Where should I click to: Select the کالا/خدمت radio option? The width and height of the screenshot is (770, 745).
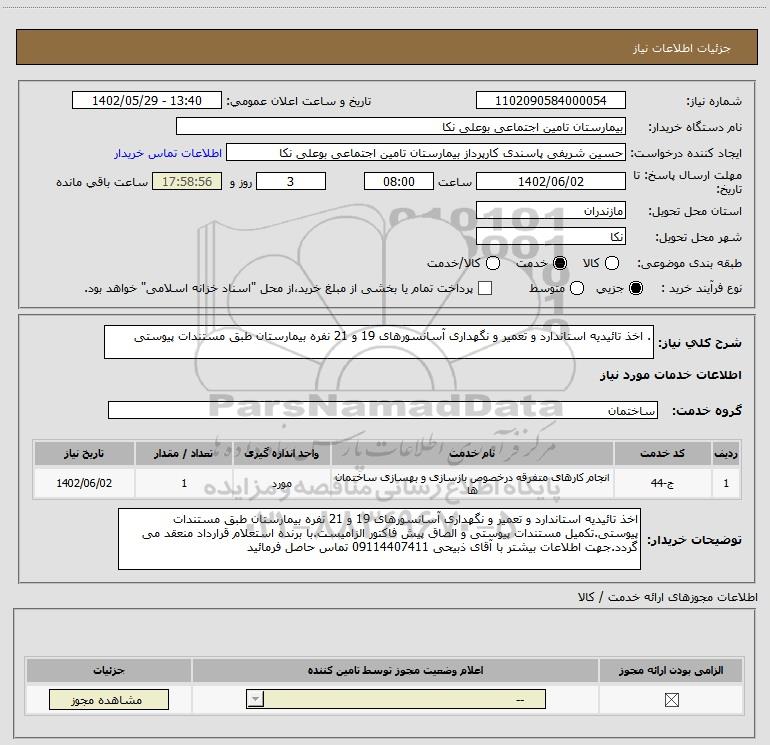tap(493, 263)
